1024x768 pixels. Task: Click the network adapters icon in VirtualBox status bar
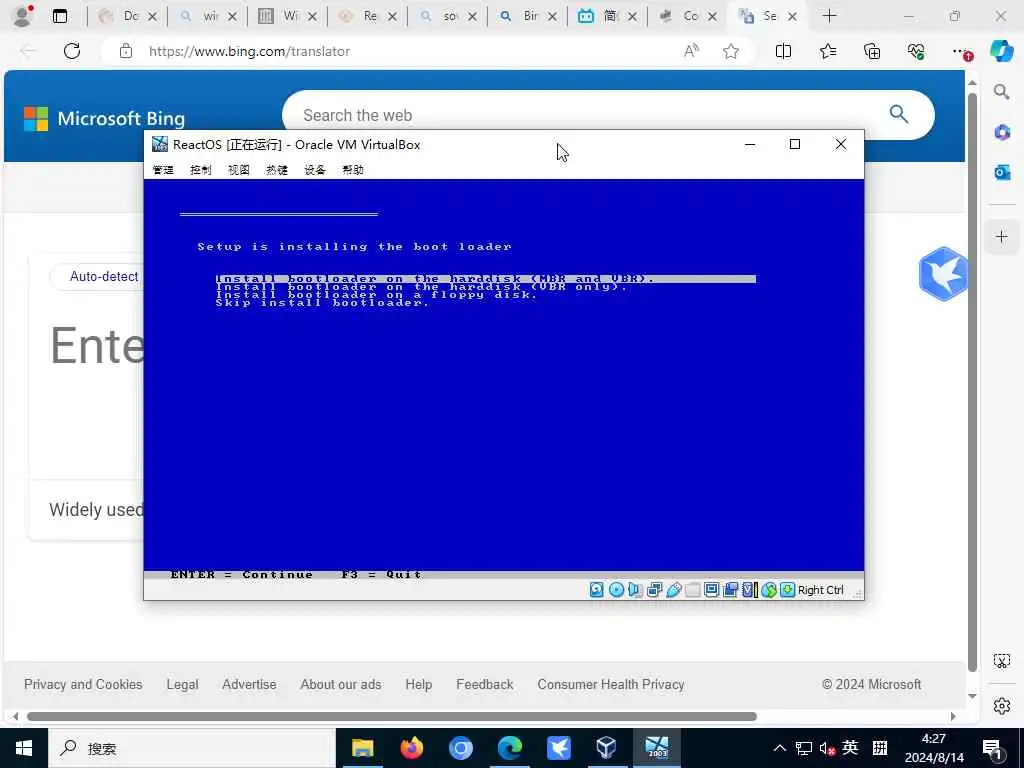tap(654, 590)
